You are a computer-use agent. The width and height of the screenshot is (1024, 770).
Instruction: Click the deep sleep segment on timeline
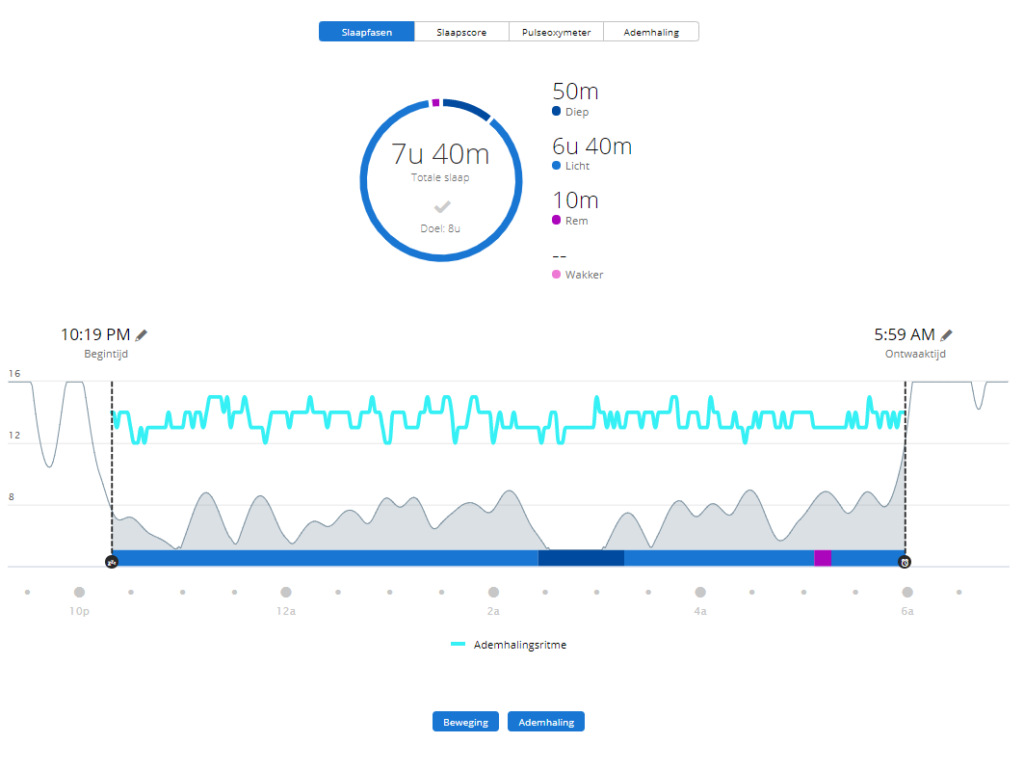click(581, 558)
